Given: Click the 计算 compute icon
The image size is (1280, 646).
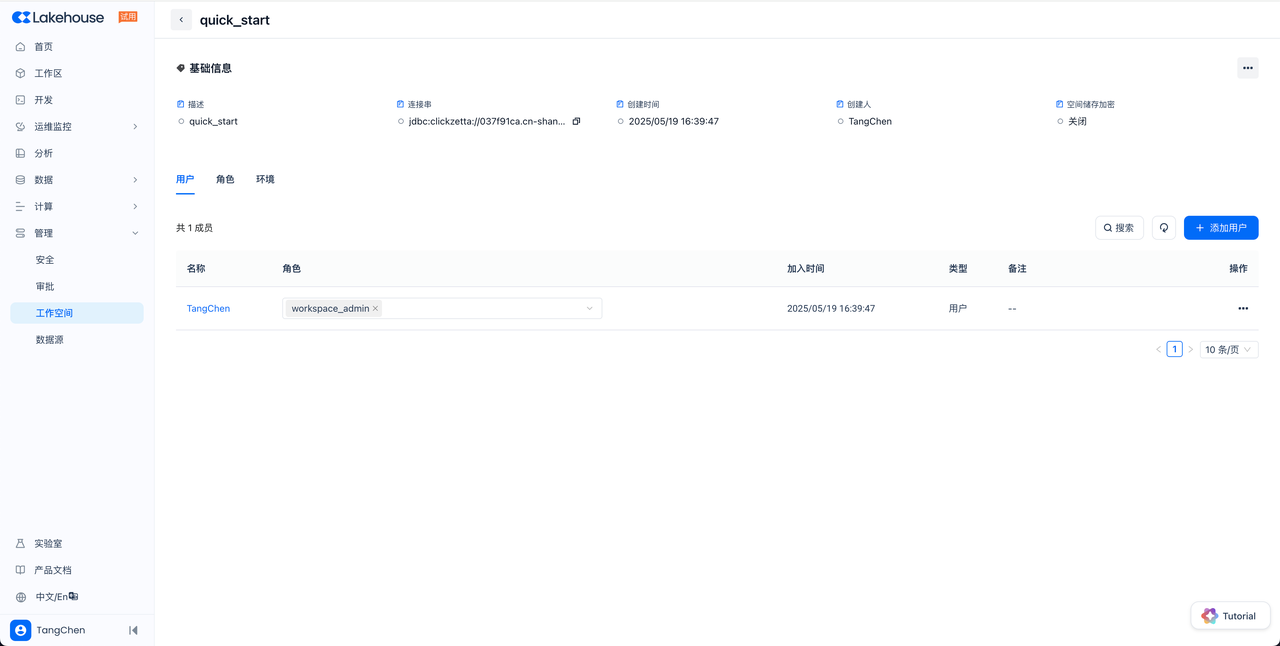Looking at the screenshot, I should (x=20, y=207).
